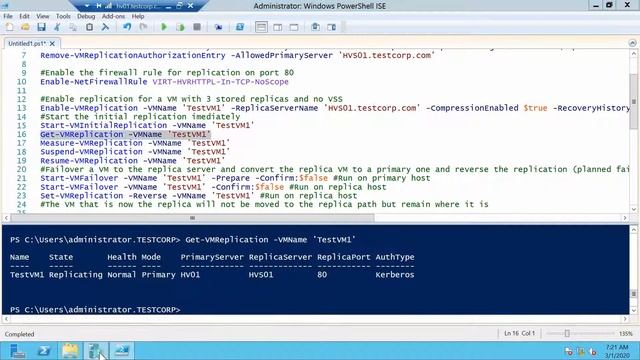Open File Explorer from the taskbar

[x=70, y=351]
